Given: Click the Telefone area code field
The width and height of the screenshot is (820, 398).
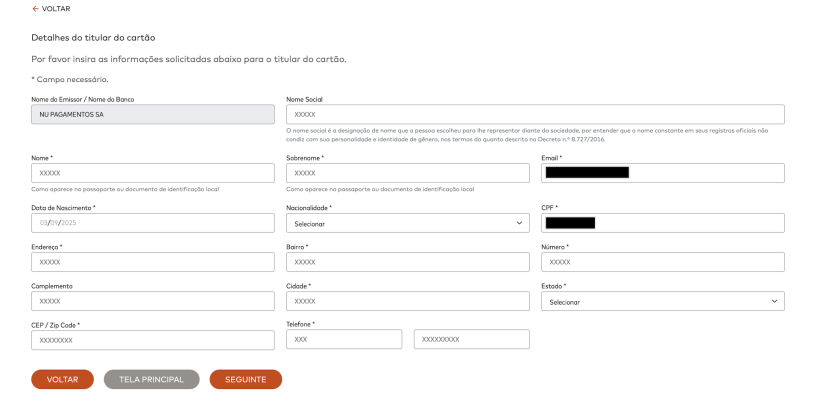Looking at the screenshot, I should pyautogui.click(x=344, y=339).
